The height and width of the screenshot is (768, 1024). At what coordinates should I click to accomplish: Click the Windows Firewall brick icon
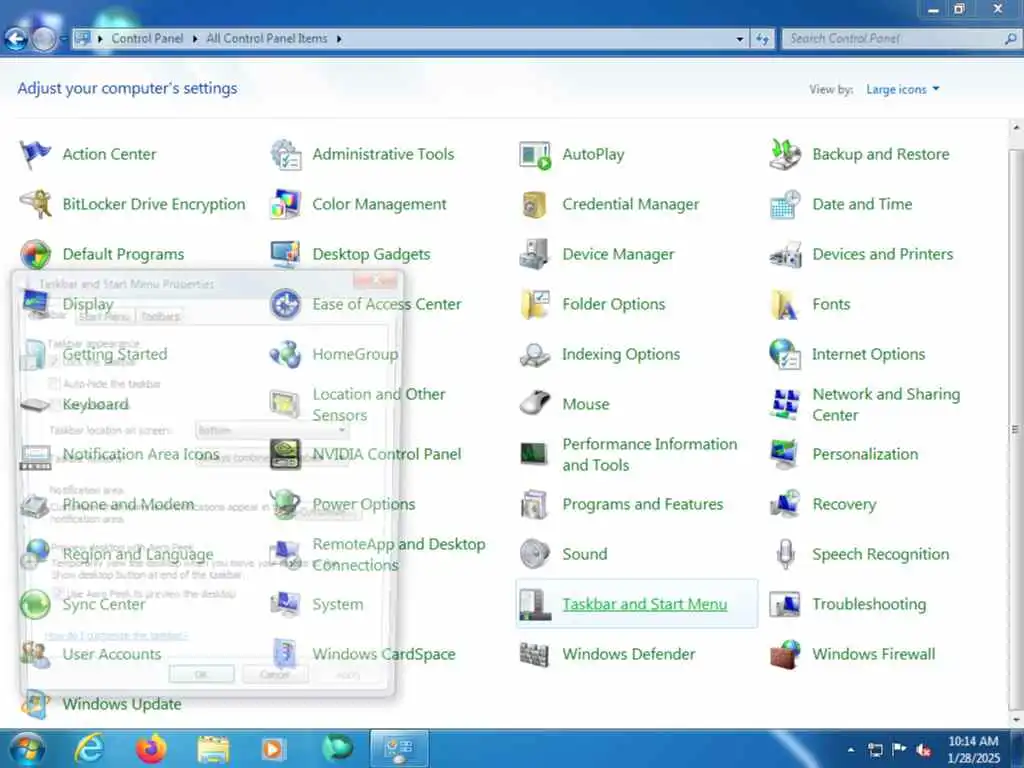(785, 654)
